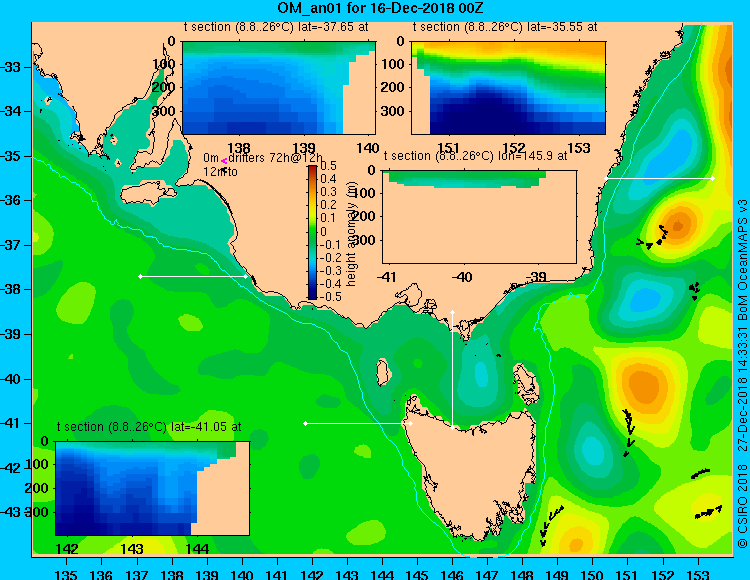This screenshot has width=750, height=580.
Task: Click the -33 latitude axis label
Action: (11, 67)
